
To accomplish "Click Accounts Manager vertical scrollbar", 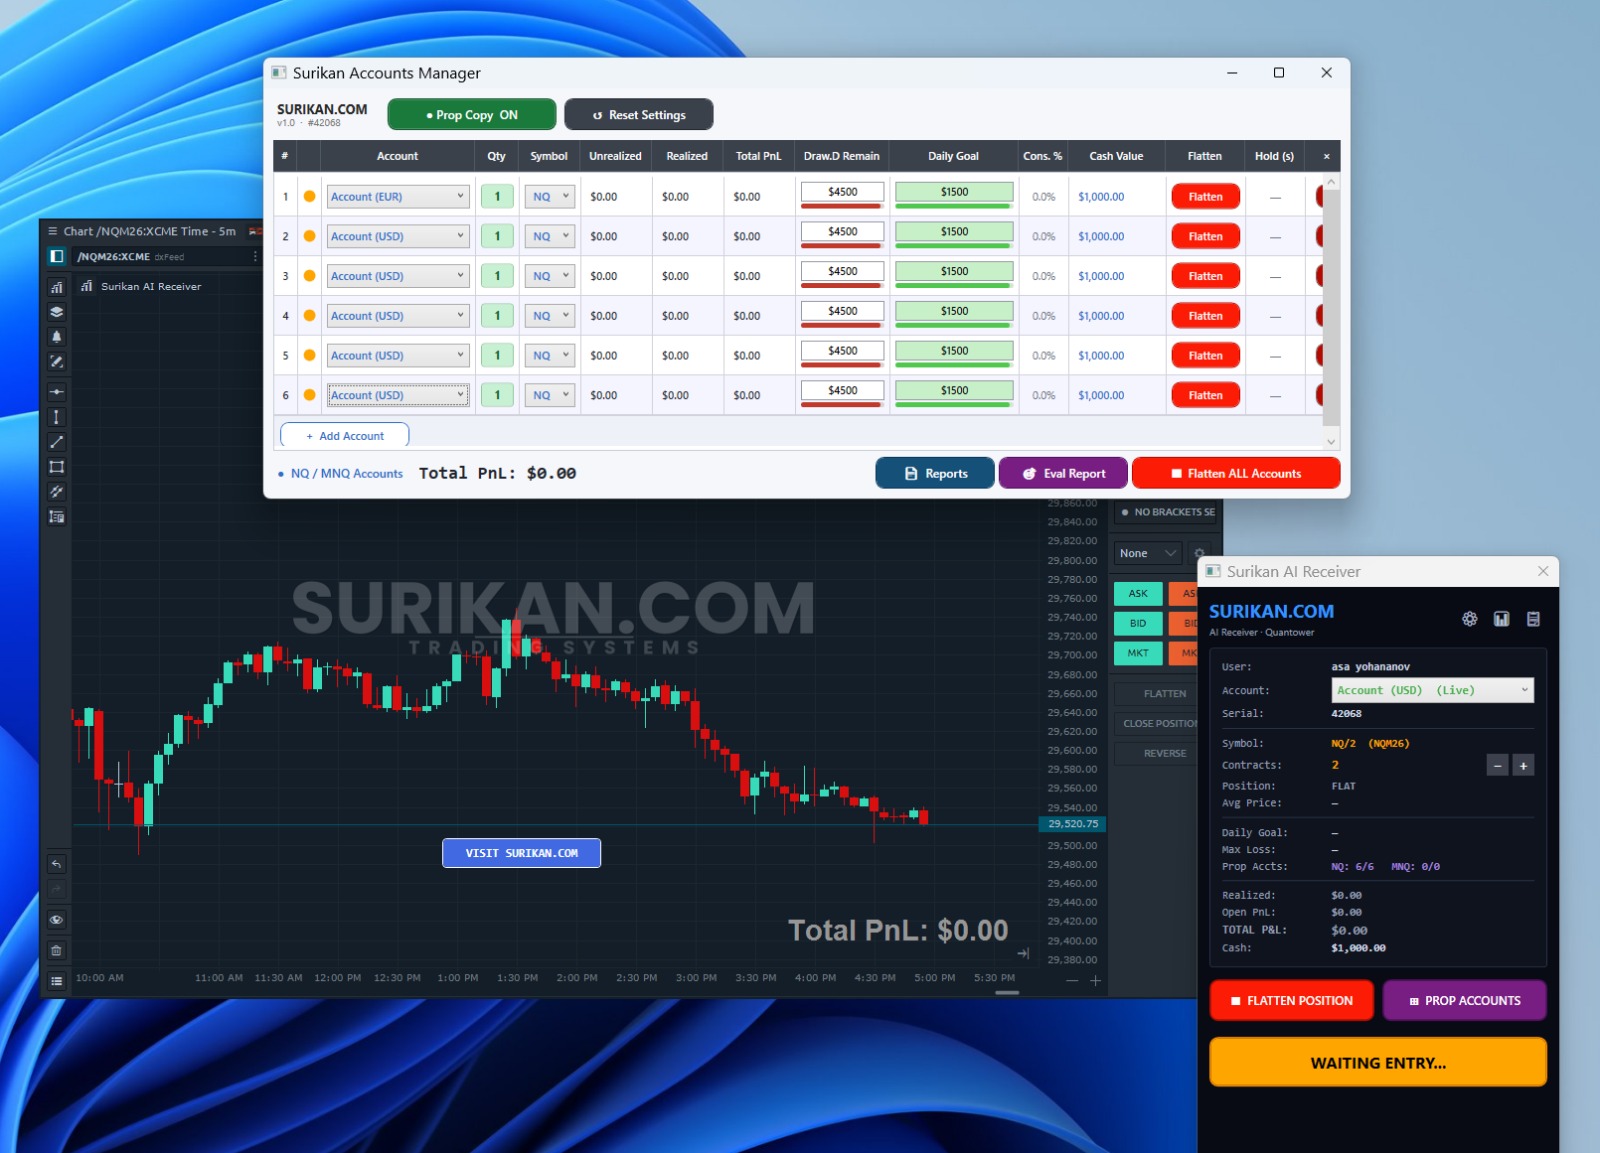I will [x=1330, y=310].
